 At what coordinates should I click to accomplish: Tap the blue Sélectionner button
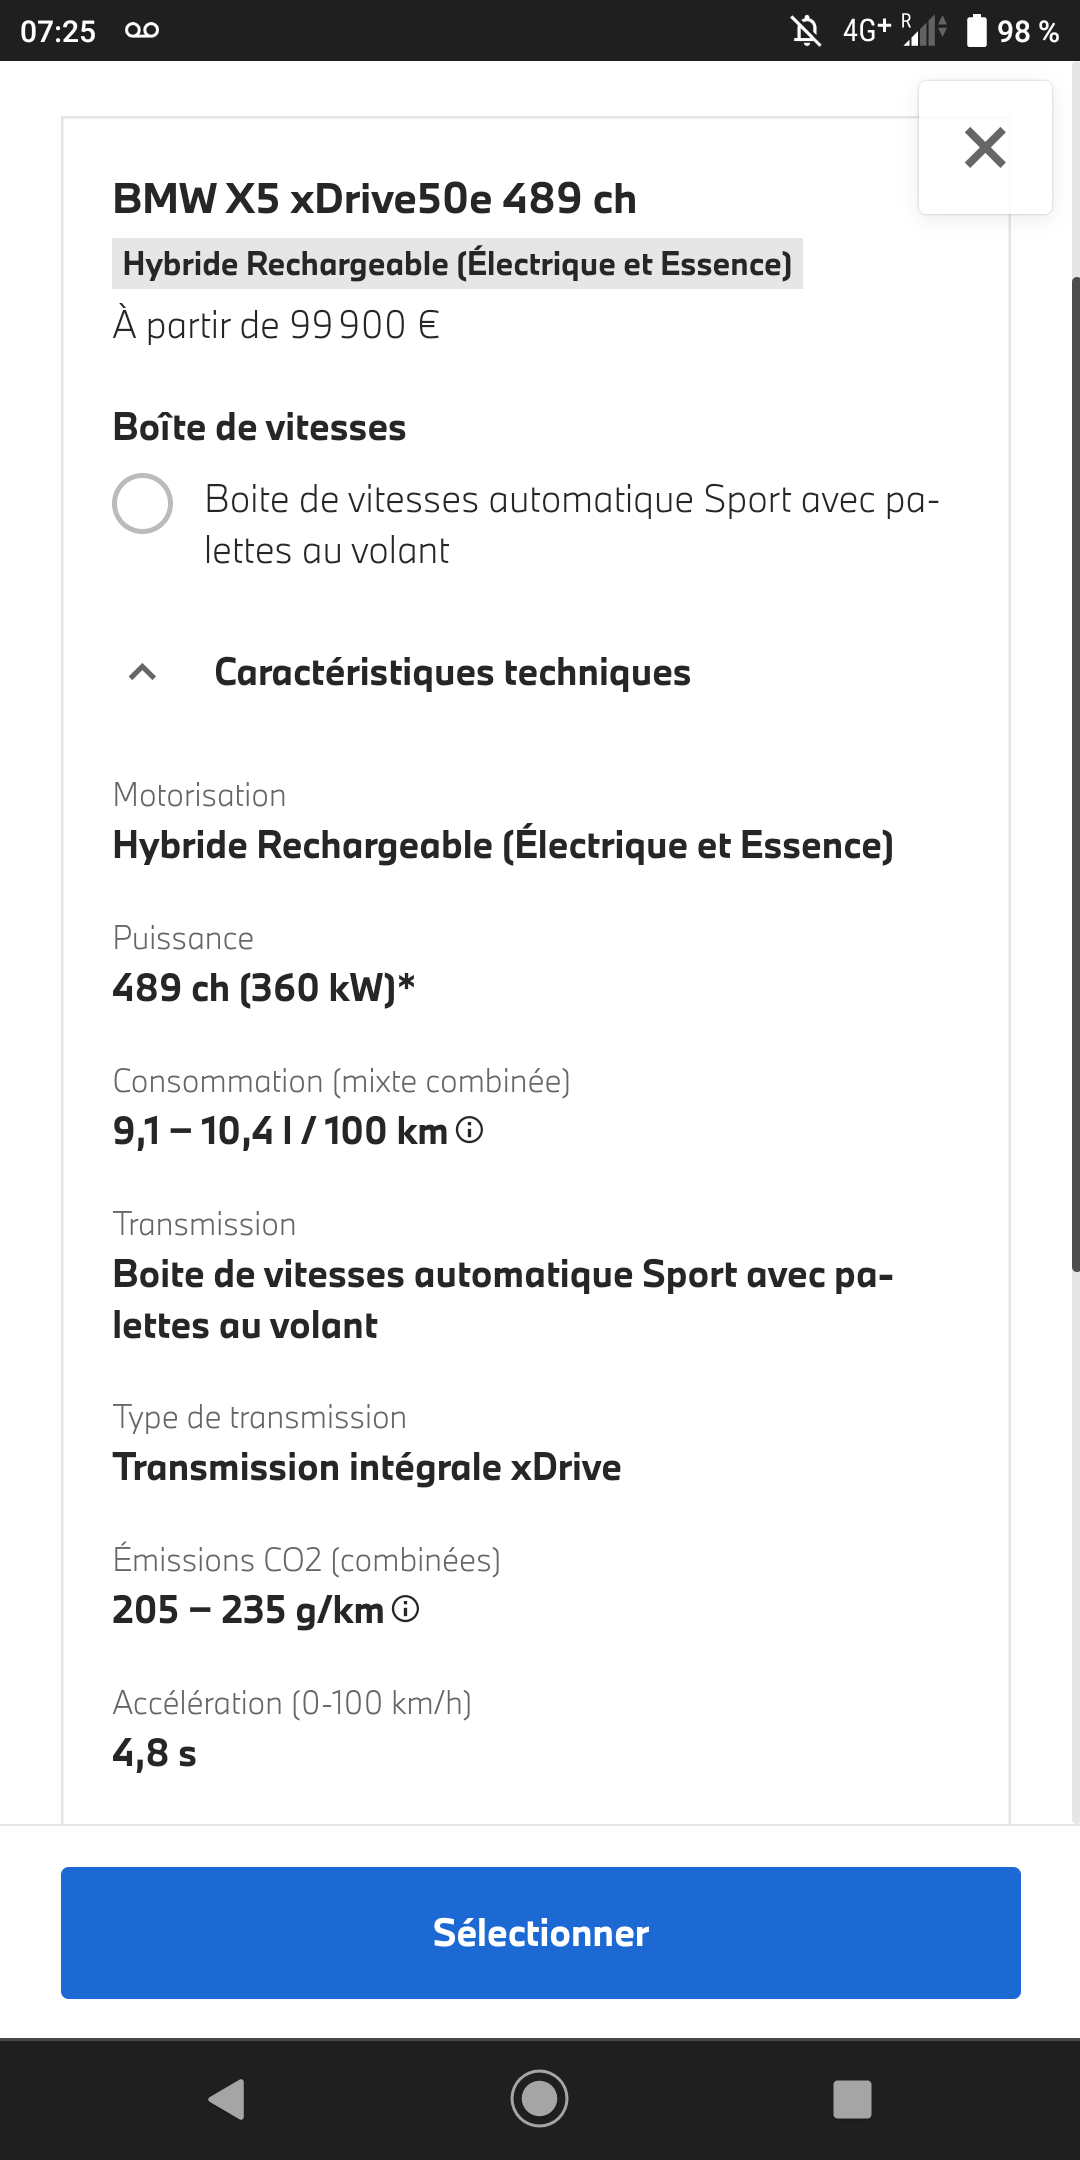click(540, 1932)
